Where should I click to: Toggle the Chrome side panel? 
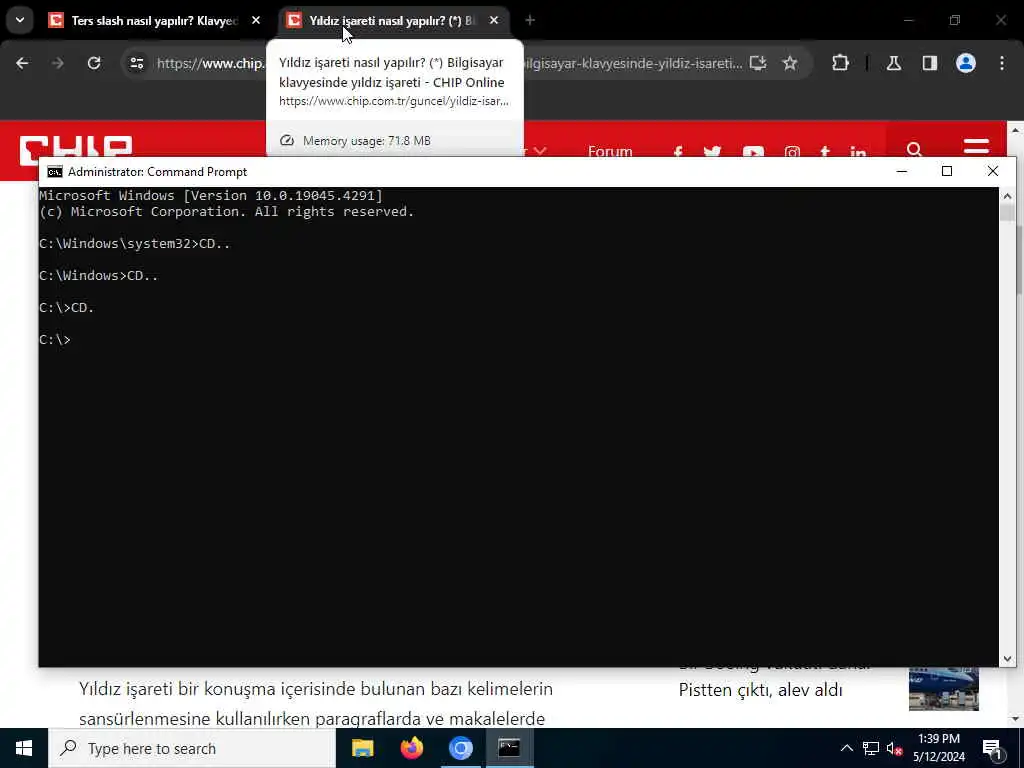[929, 63]
